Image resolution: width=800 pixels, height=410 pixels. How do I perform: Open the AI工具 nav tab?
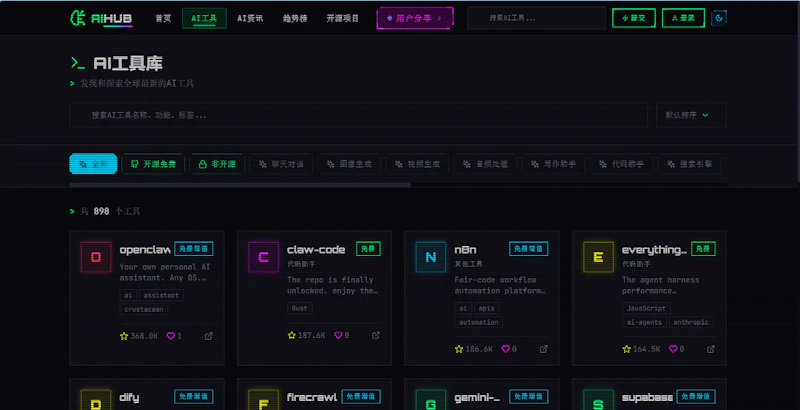coord(204,18)
